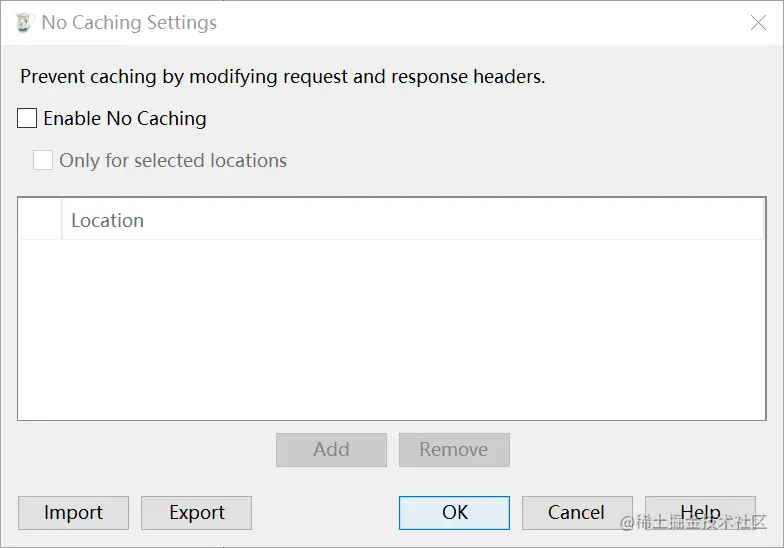Click the blank first column header
784x548 pixels.
click(x=40, y=220)
